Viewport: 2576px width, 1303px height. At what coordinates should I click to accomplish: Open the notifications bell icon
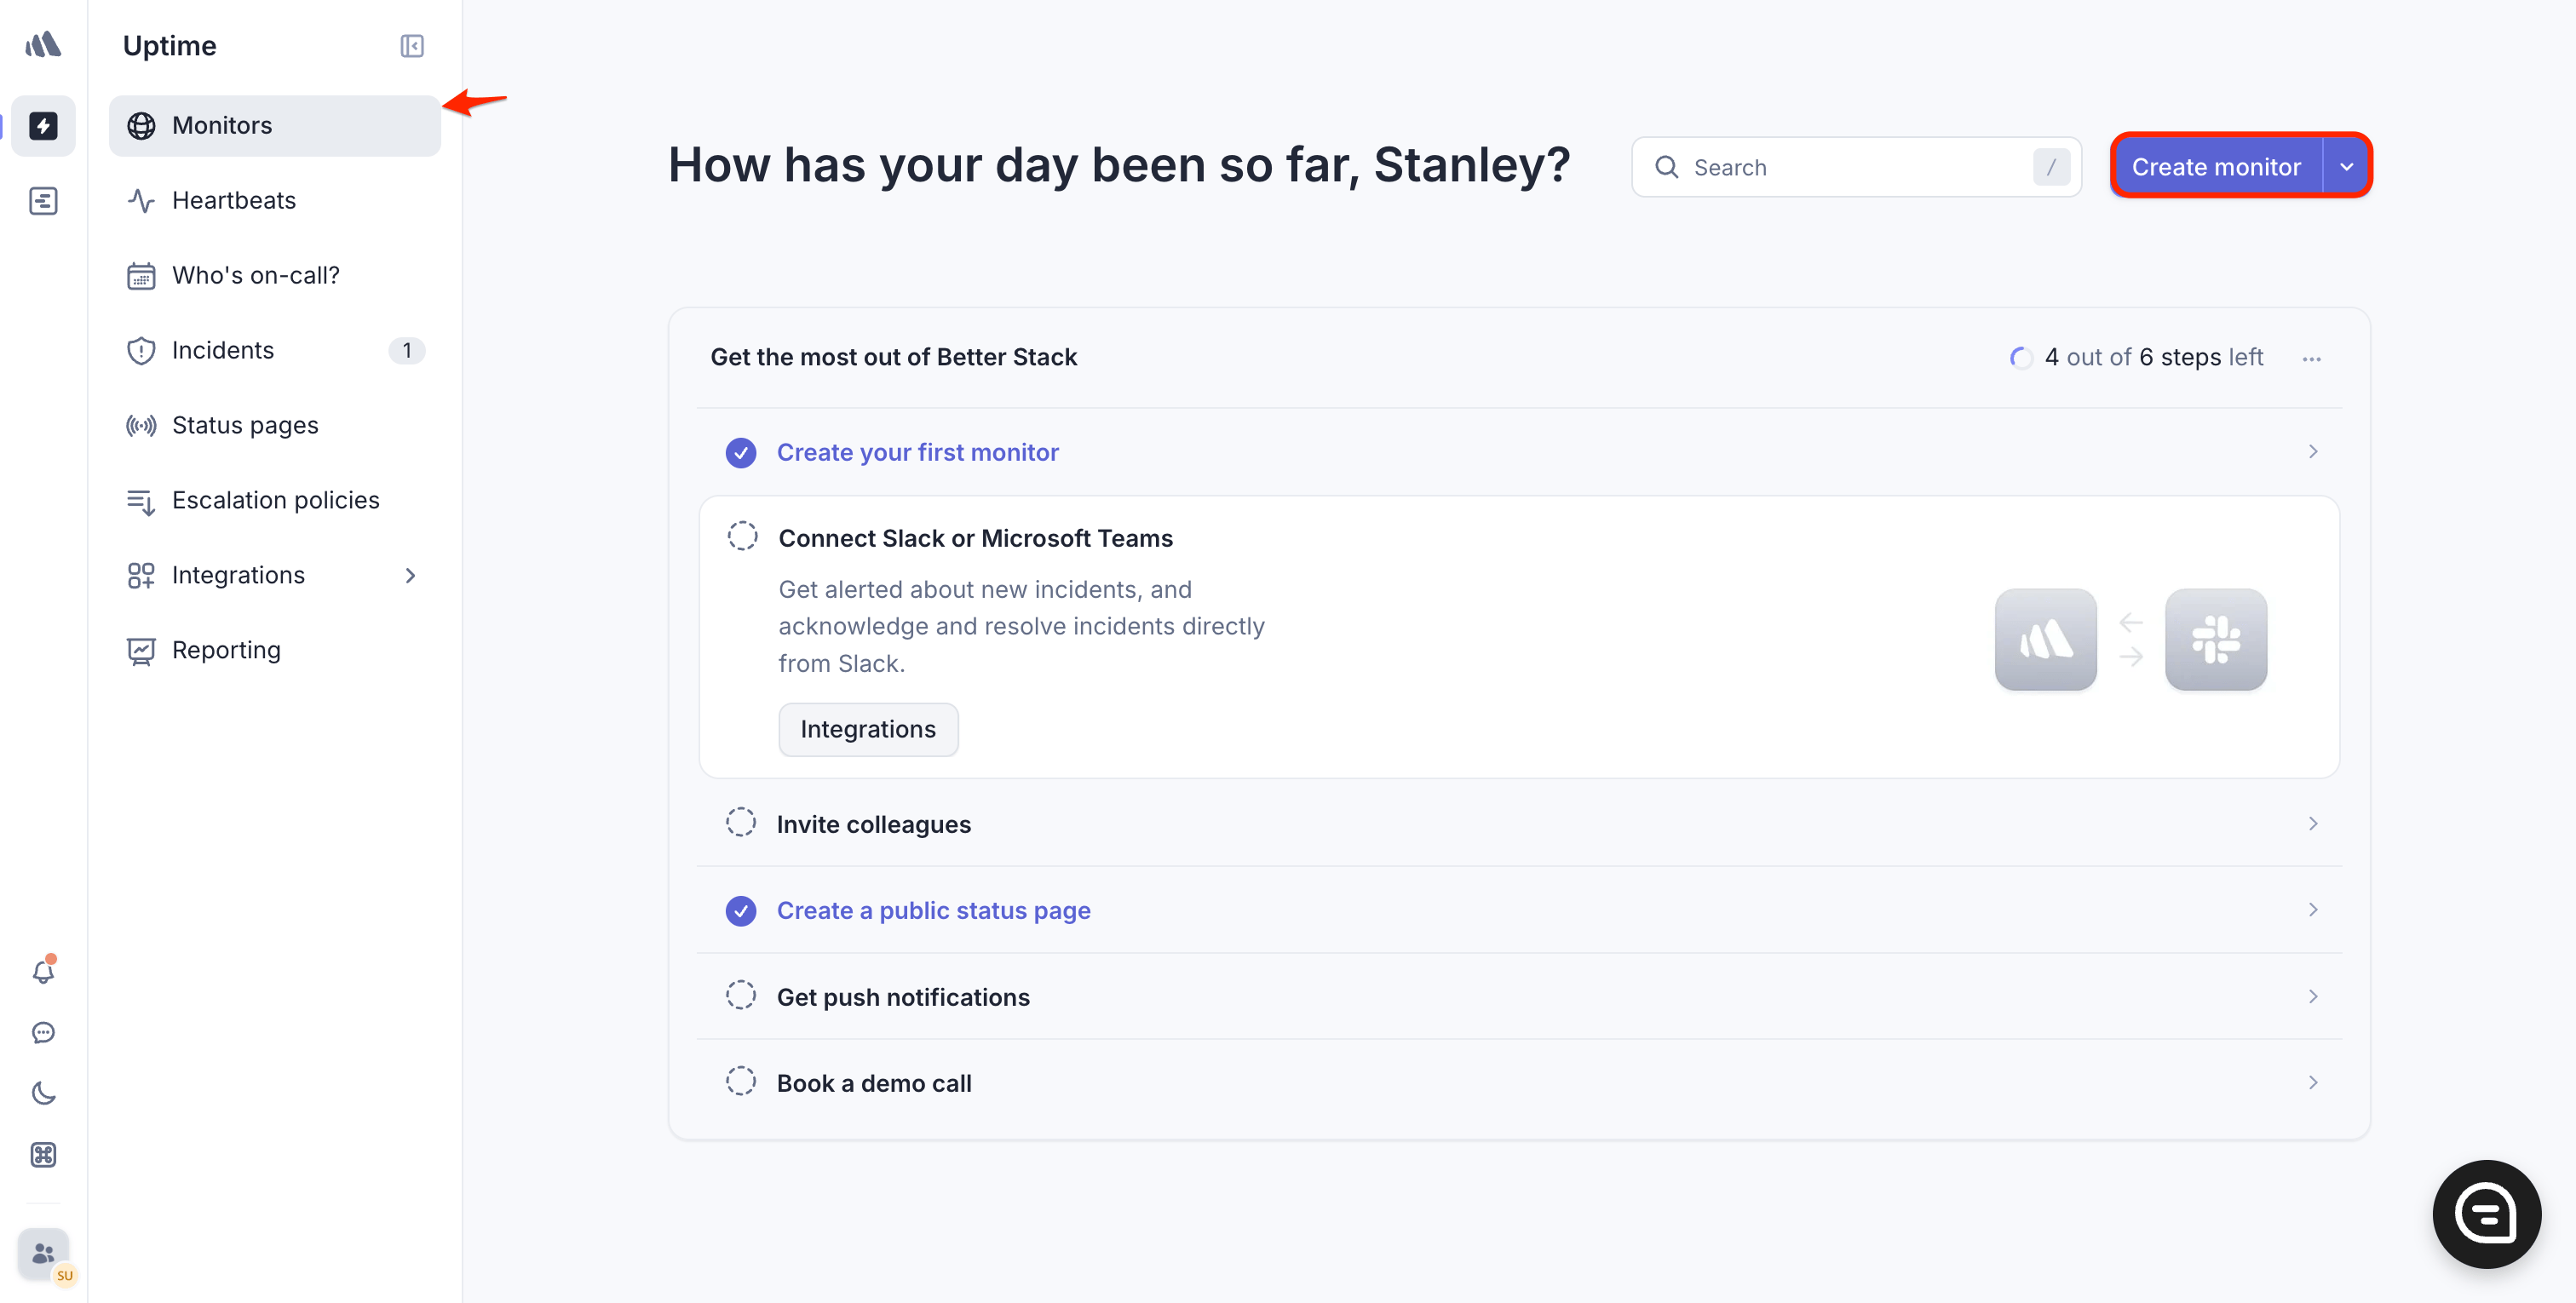pos(43,971)
